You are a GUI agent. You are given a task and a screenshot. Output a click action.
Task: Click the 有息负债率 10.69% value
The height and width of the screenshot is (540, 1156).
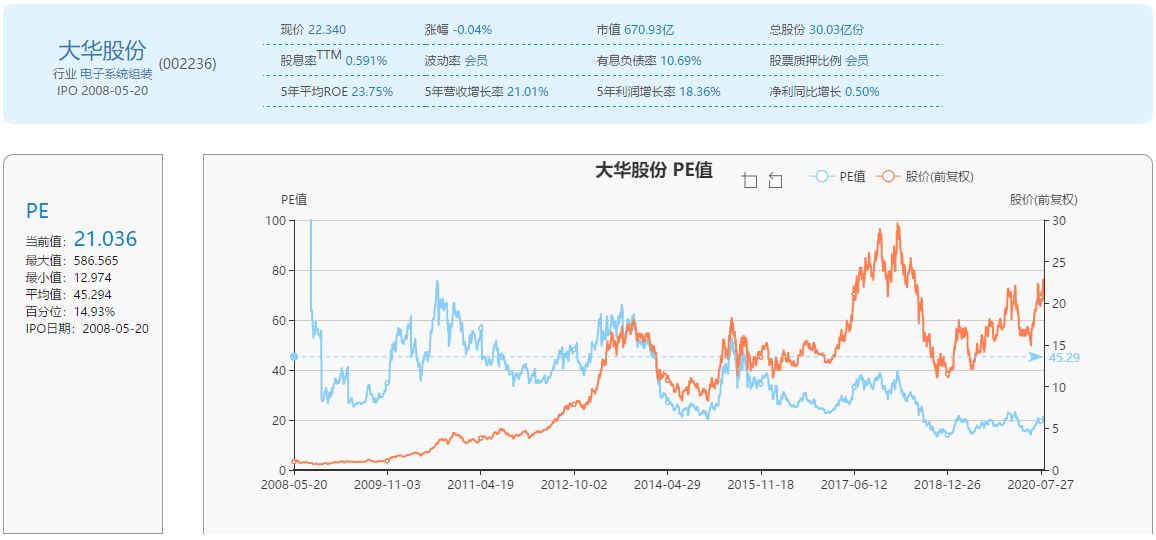680,60
